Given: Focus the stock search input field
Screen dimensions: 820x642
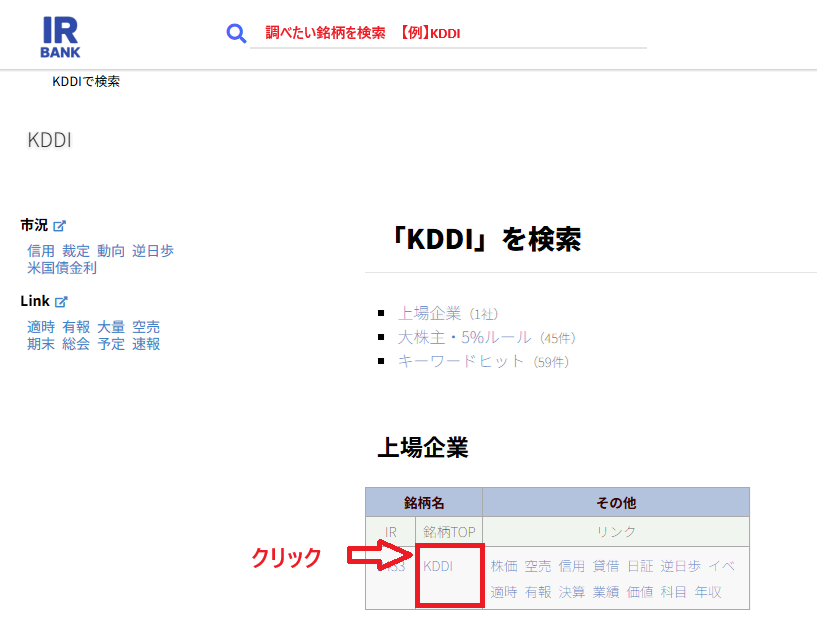Looking at the screenshot, I should click(450, 33).
